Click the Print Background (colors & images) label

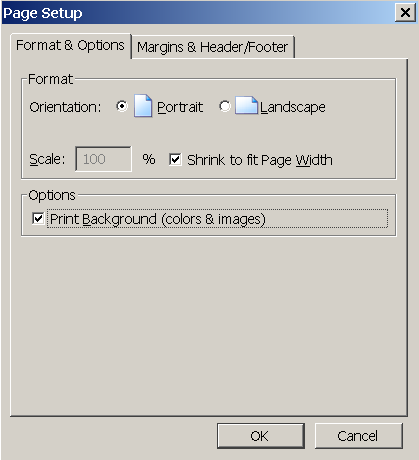(158, 219)
